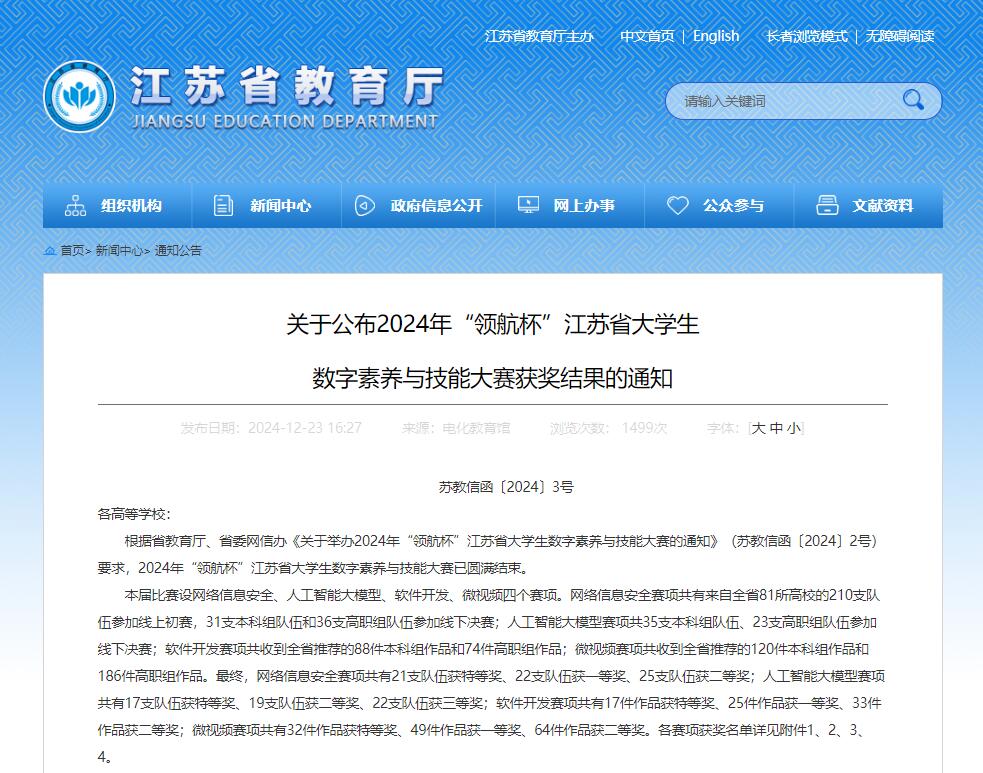Set font size to 小

(794, 428)
